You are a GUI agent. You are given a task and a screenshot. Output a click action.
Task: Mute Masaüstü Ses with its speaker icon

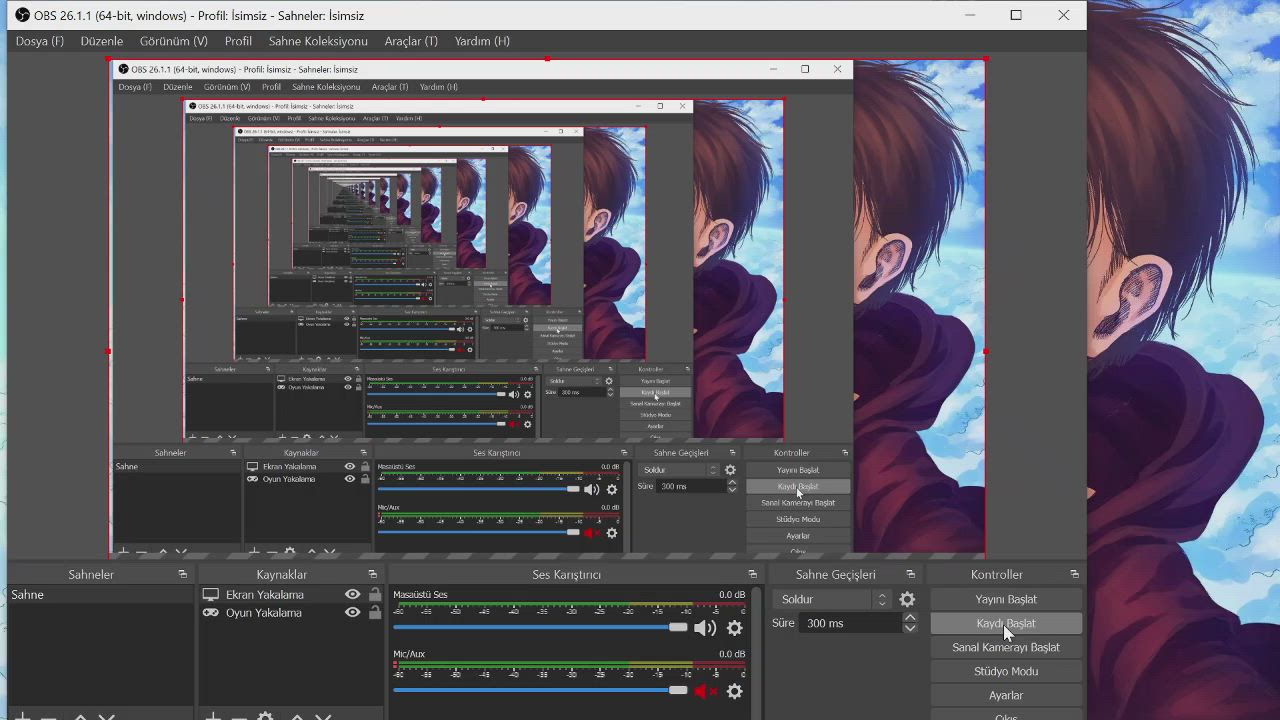[705, 628]
